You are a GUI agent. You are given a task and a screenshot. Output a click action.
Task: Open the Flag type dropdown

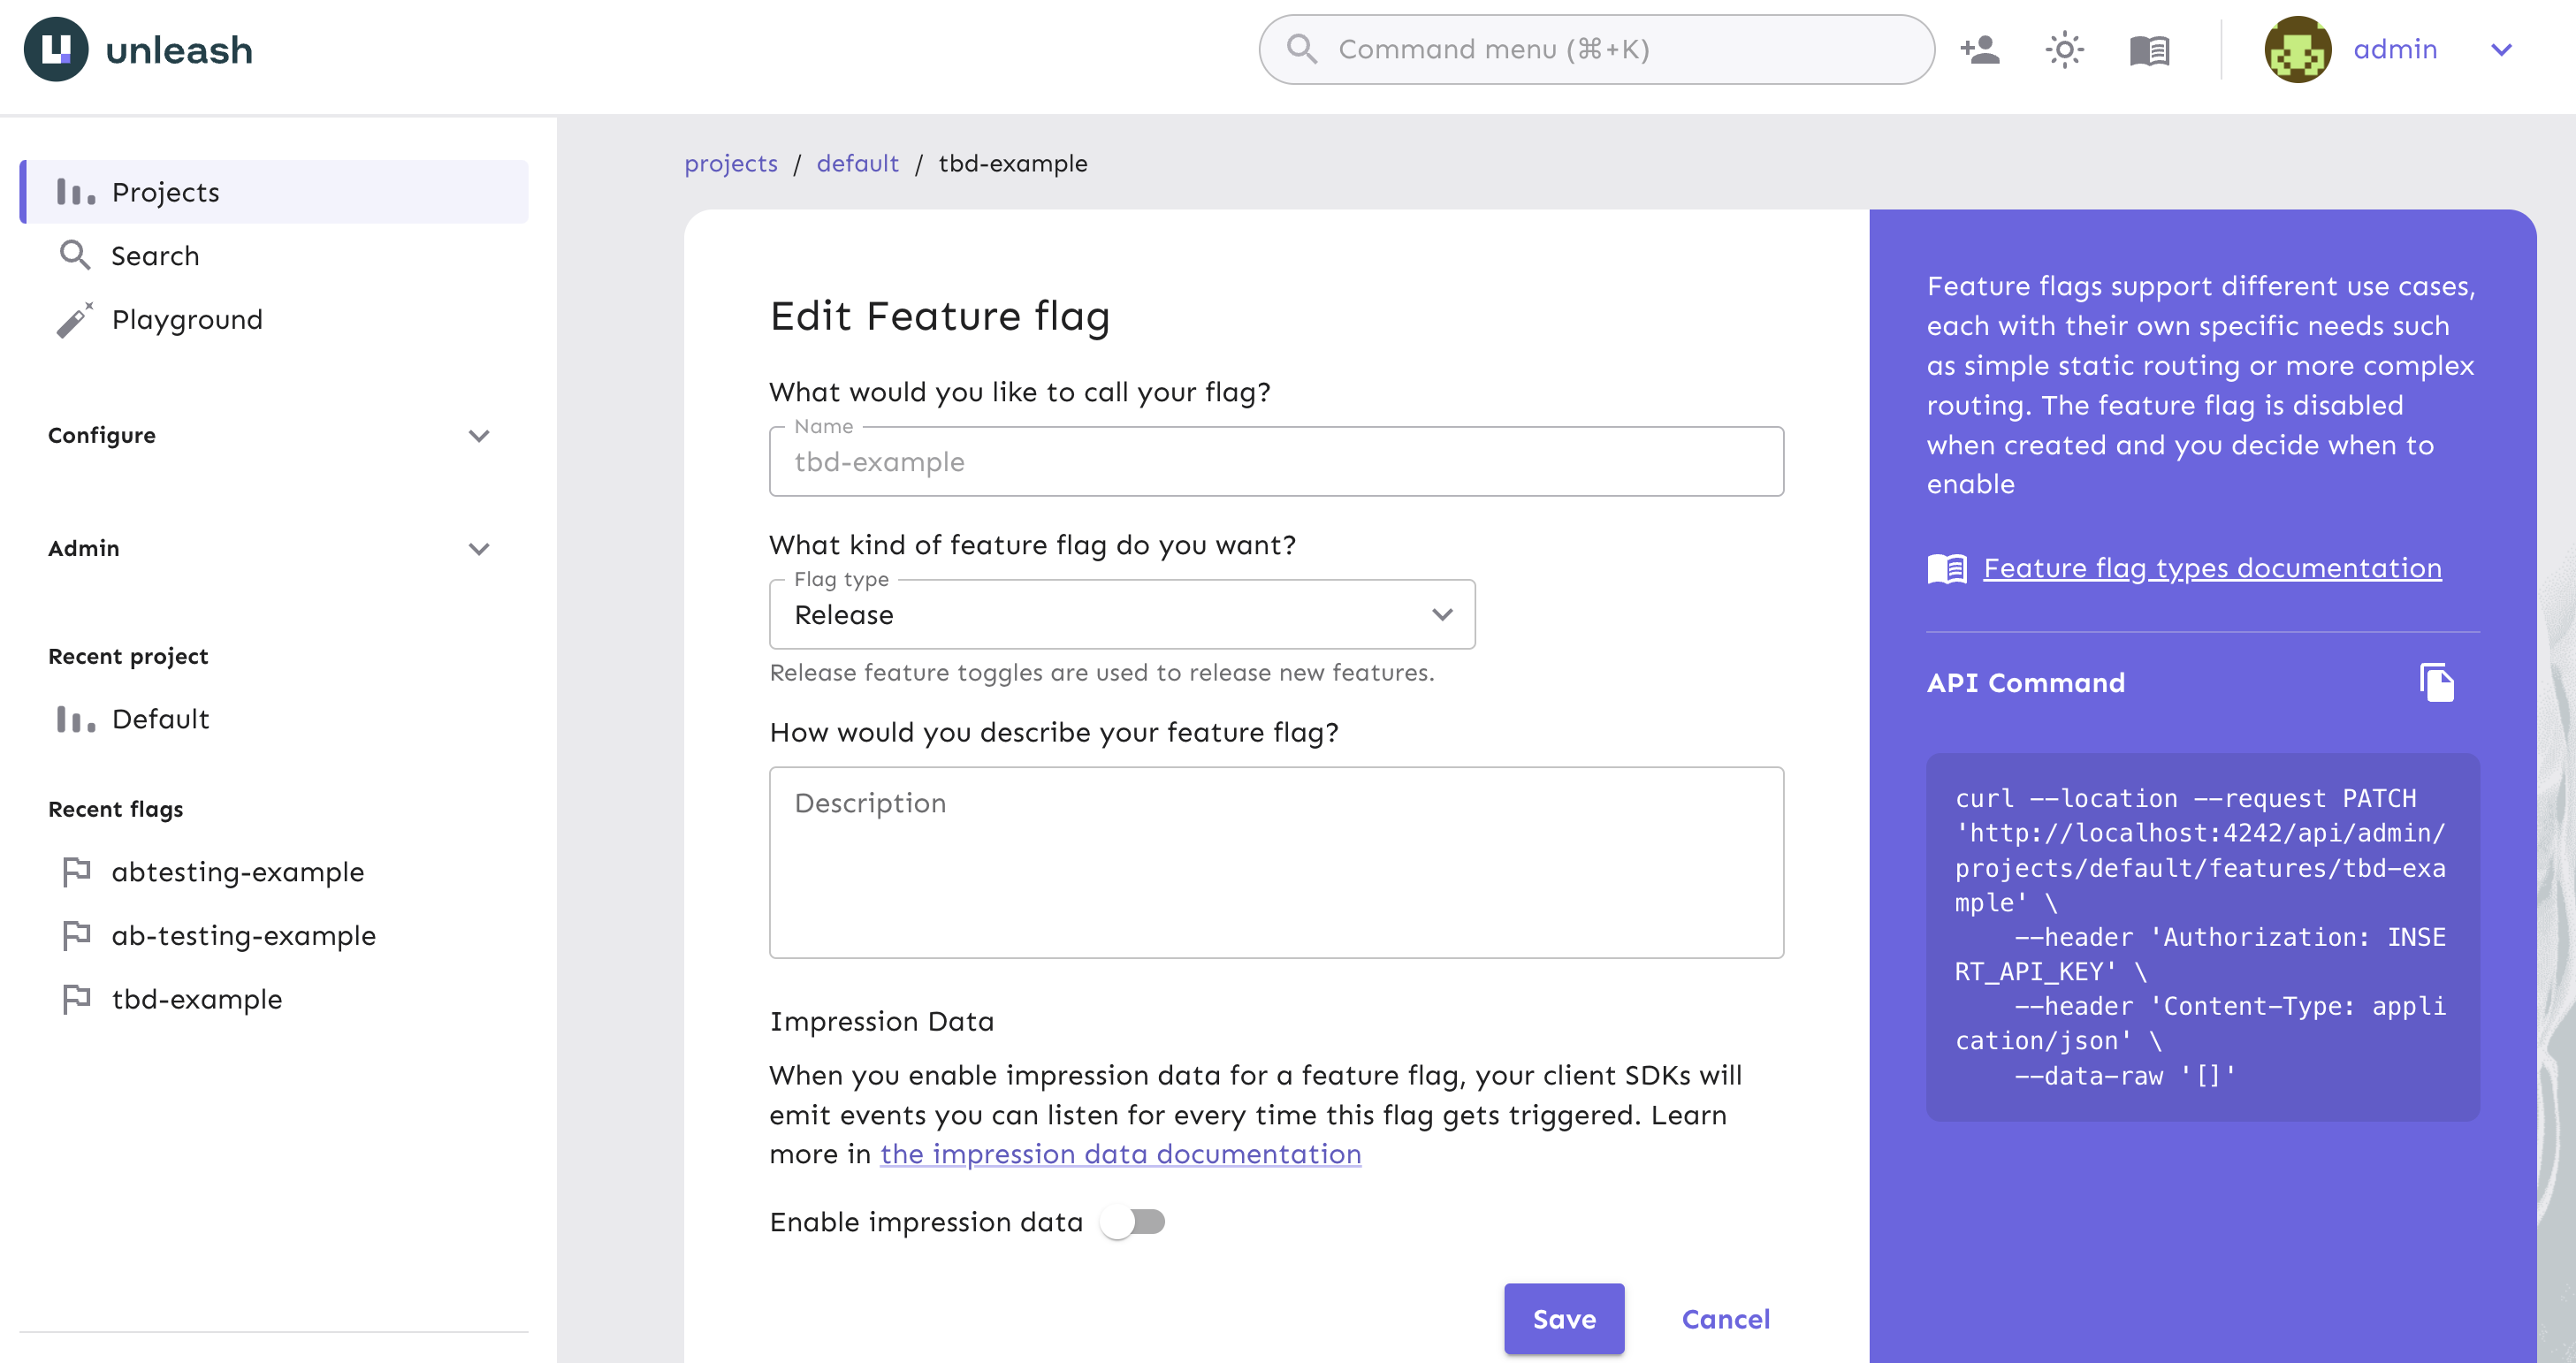pos(1121,615)
